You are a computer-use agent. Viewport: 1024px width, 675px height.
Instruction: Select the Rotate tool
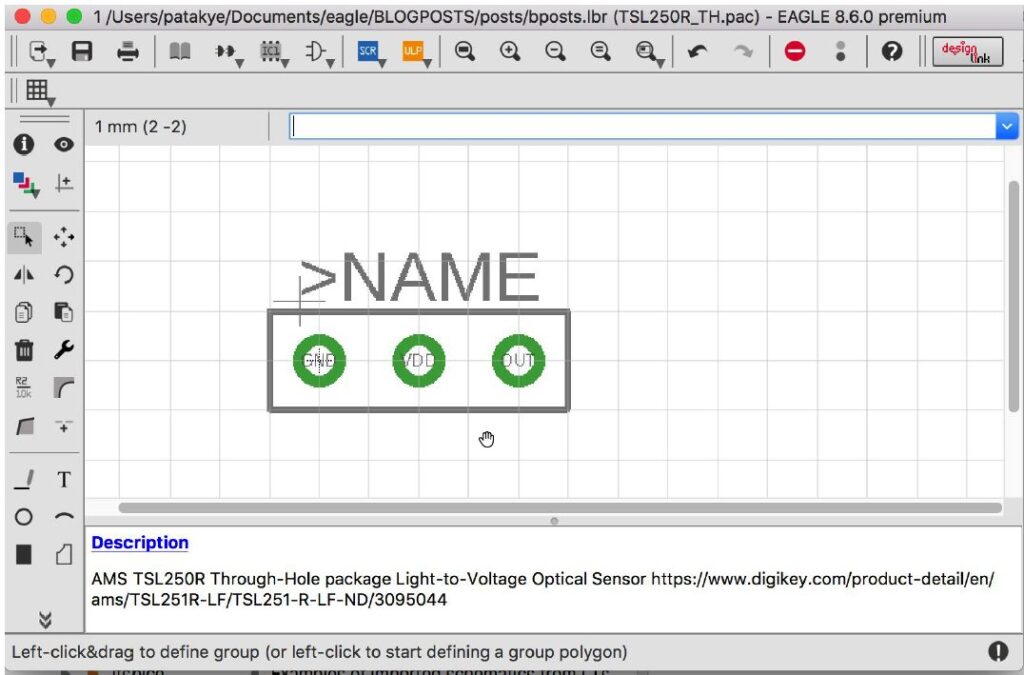click(x=63, y=275)
